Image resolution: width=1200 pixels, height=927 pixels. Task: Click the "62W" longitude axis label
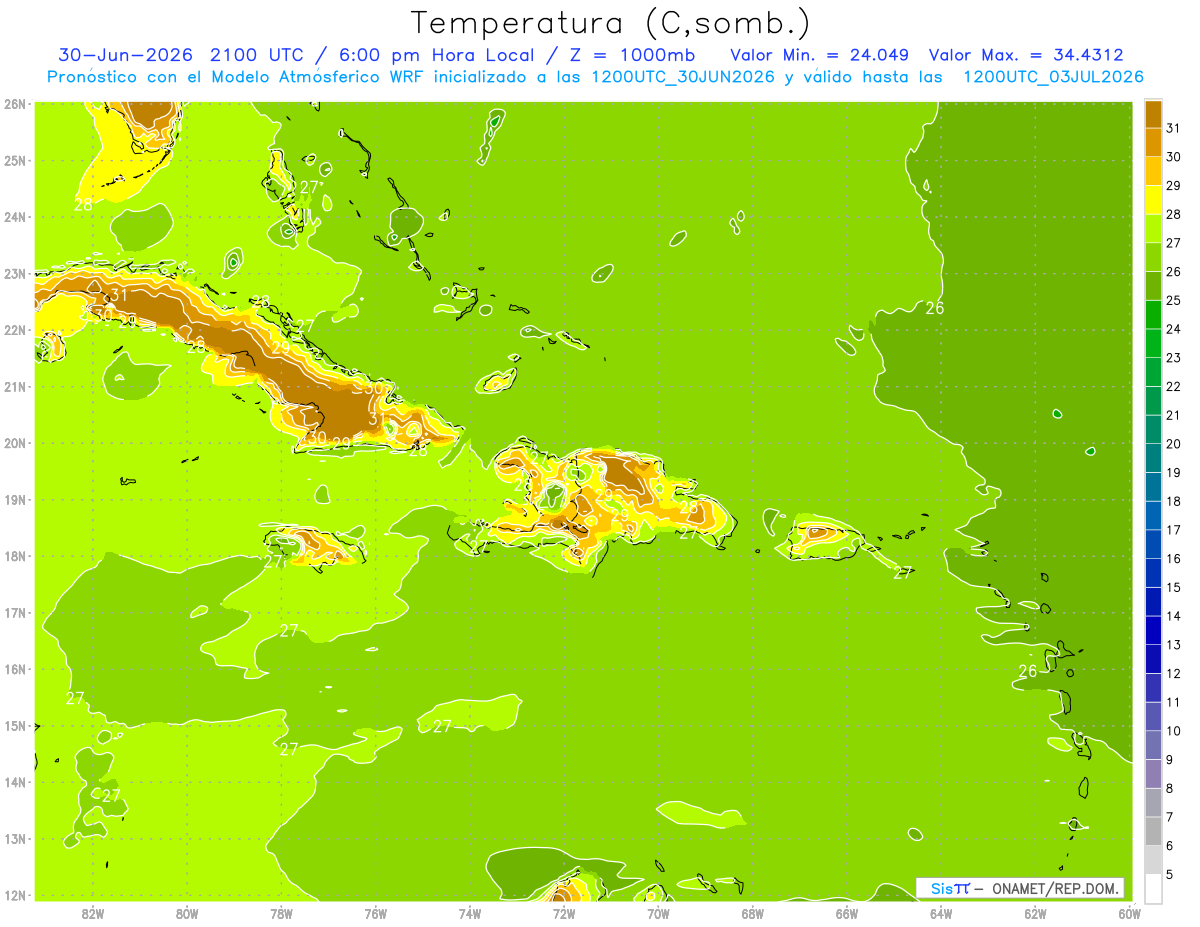pyautogui.click(x=1035, y=912)
